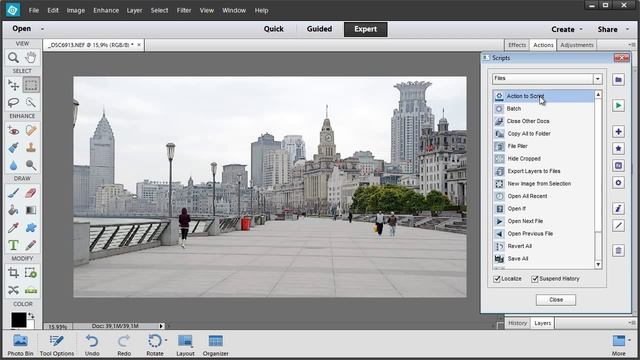Select the Lasso tool
The image size is (640, 360).
click(13, 102)
